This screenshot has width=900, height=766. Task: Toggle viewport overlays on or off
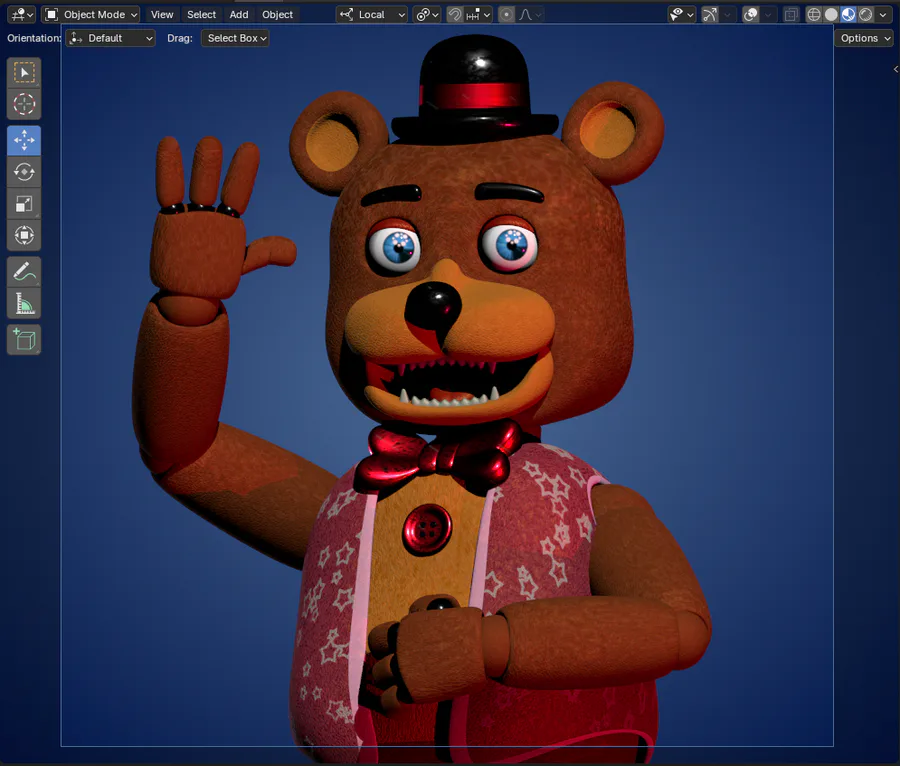(x=750, y=14)
